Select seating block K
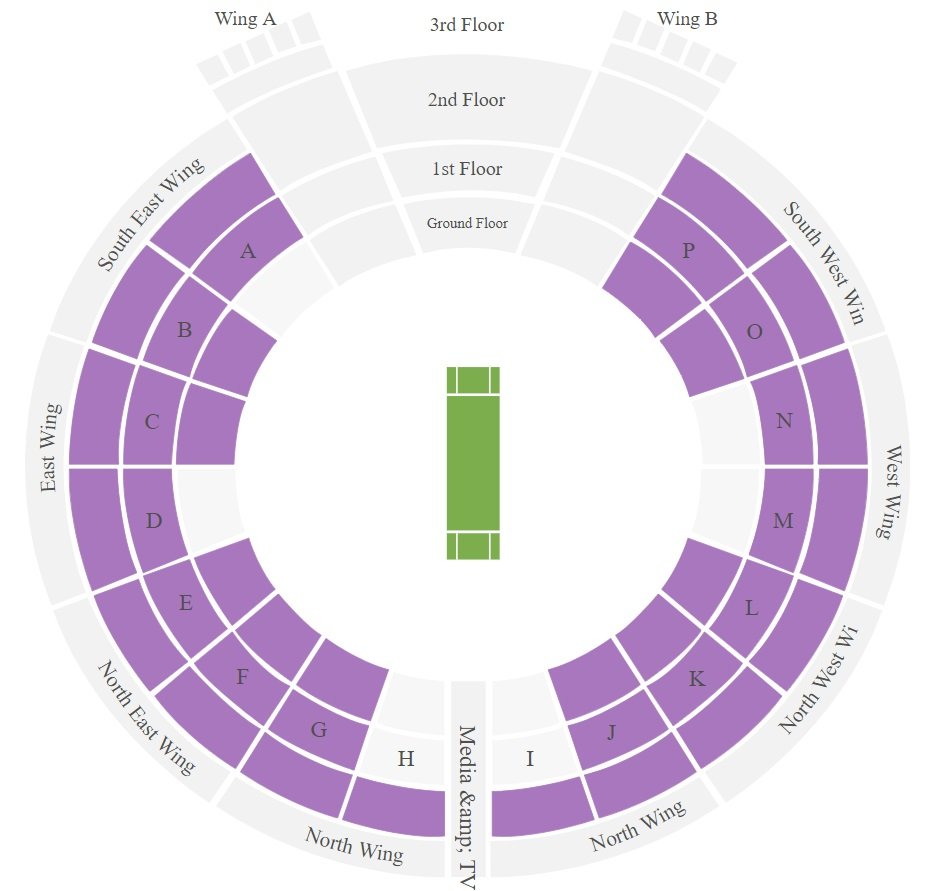Viewport: 943px width, 891px height. pyautogui.click(x=697, y=679)
